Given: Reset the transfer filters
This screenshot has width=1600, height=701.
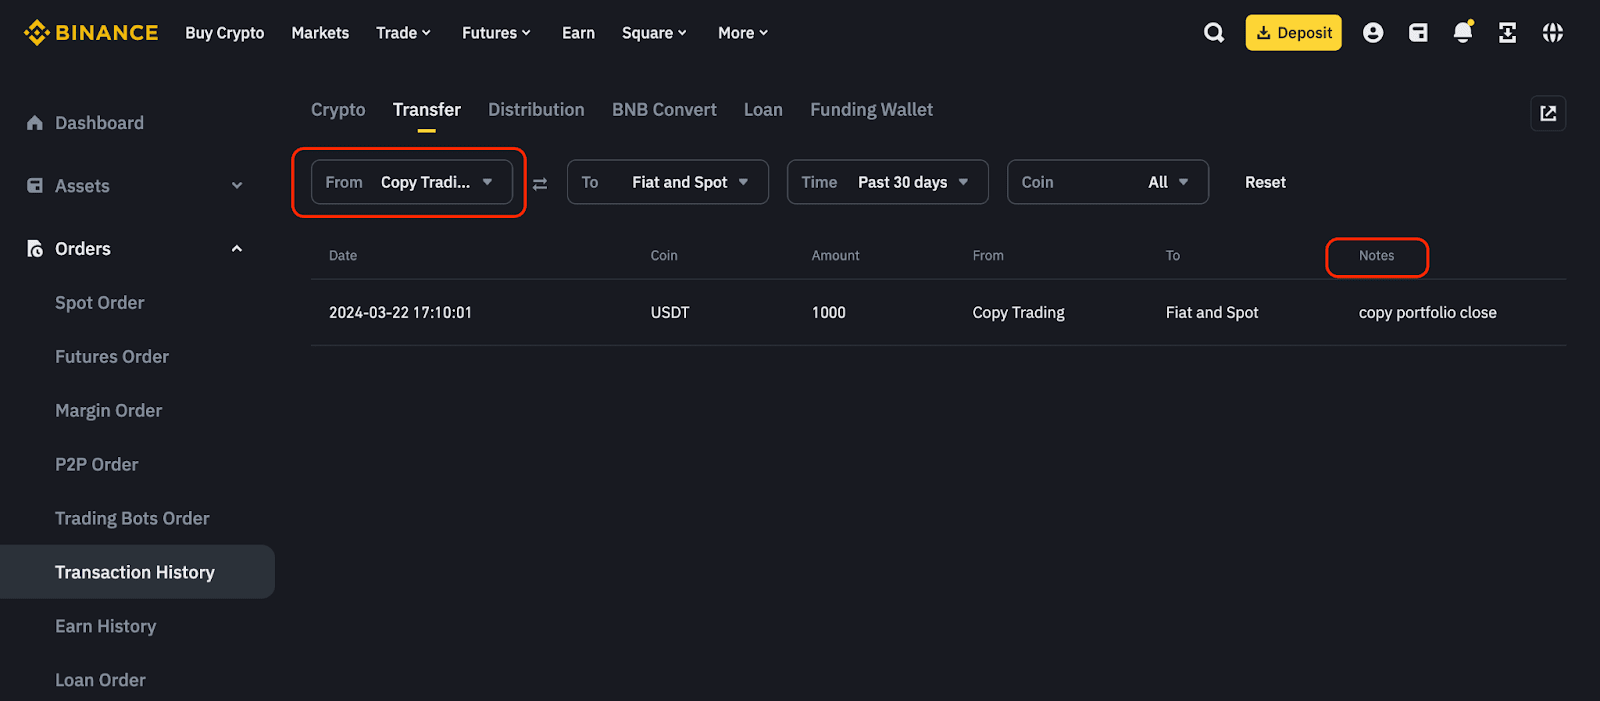Looking at the screenshot, I should pos(1265,182).
